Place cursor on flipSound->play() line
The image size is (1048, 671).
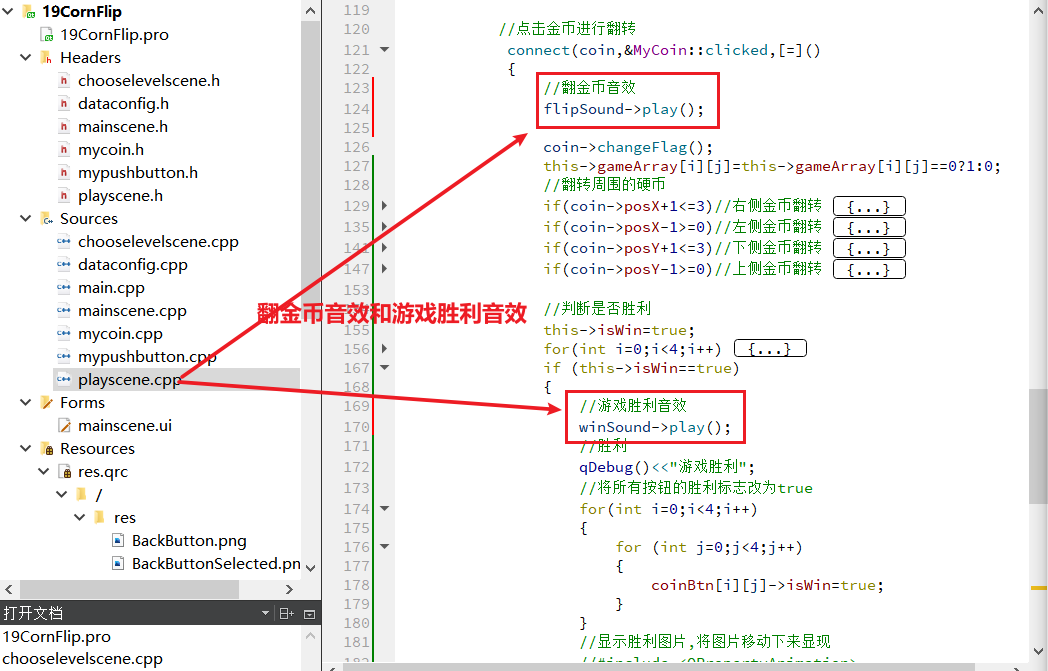tap(624, 109)
